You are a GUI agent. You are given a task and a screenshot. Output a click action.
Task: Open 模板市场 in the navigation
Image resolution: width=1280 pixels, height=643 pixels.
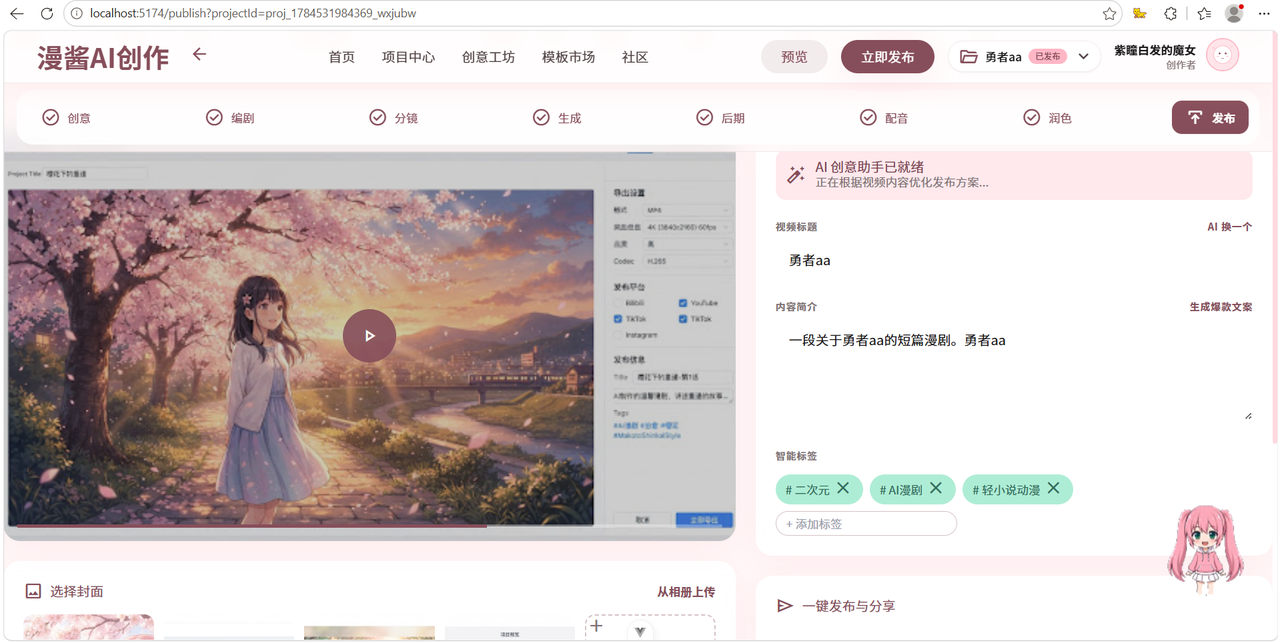click(x=568, y=57)
